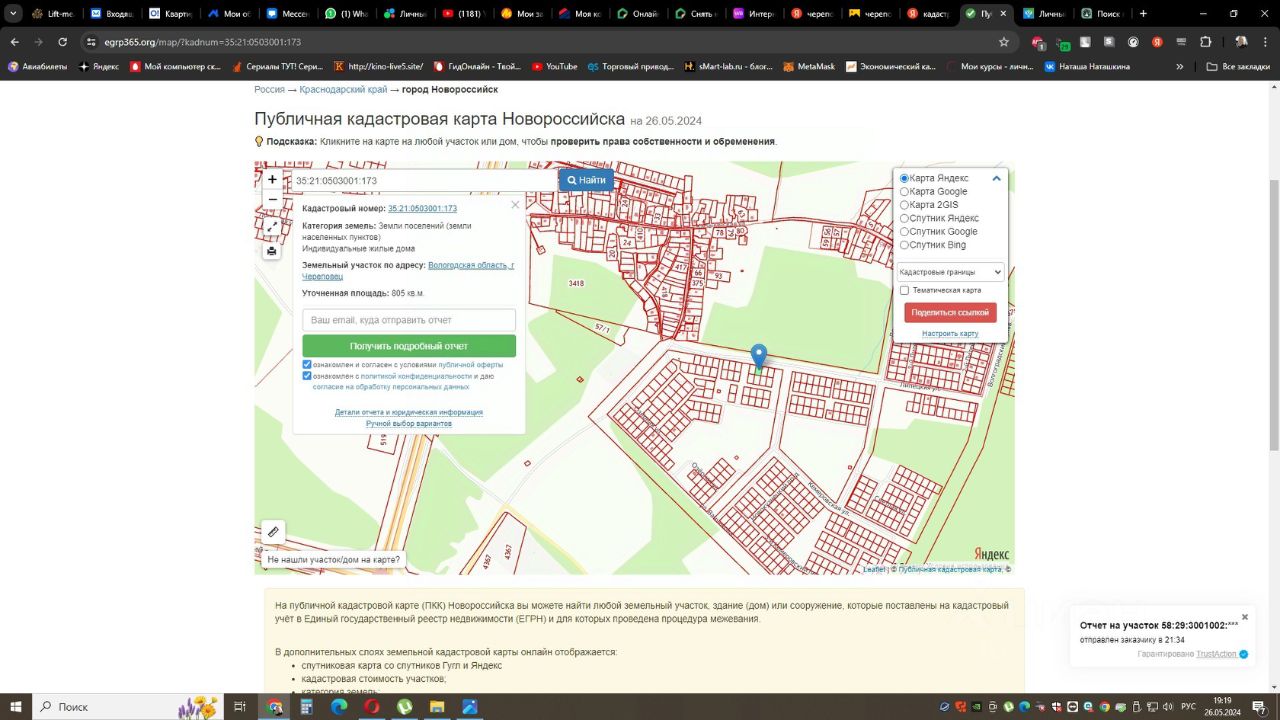This screenshot has width=1280, height=720.
Task: Uncheck privacy policy consent checkbox
Action: [307, 376]
